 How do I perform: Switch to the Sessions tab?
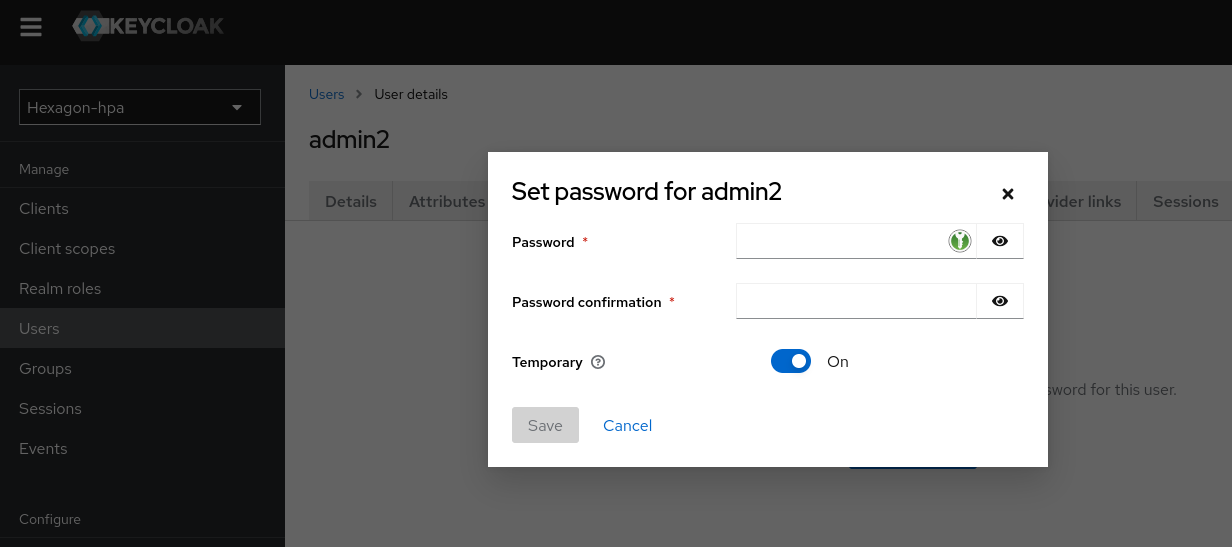point(1185,201)
